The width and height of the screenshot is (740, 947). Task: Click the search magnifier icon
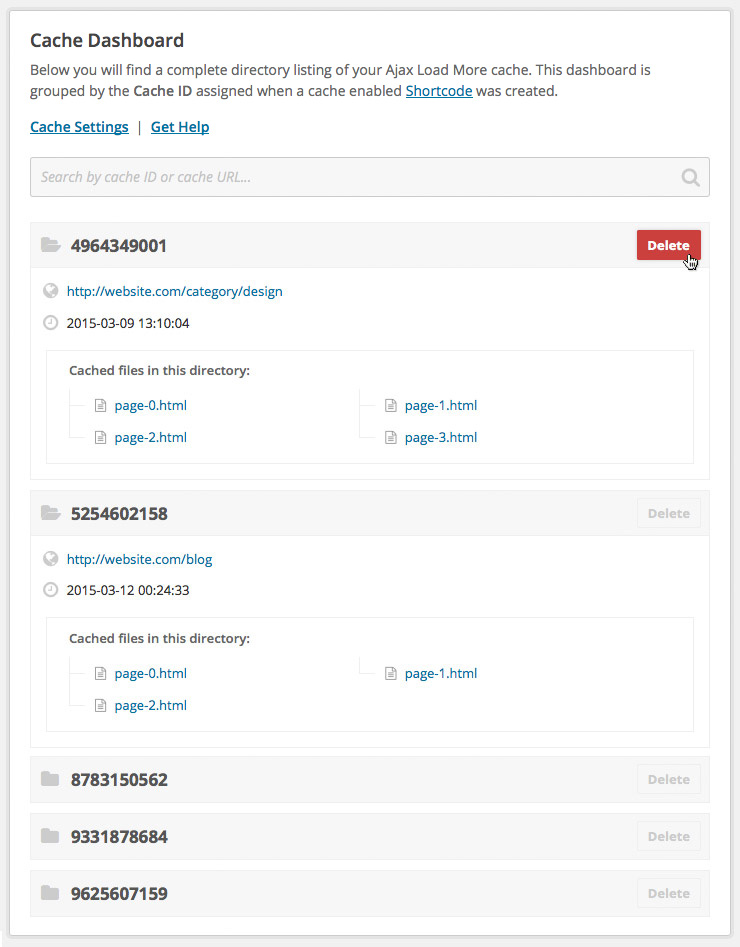click(x=690, y=178)
